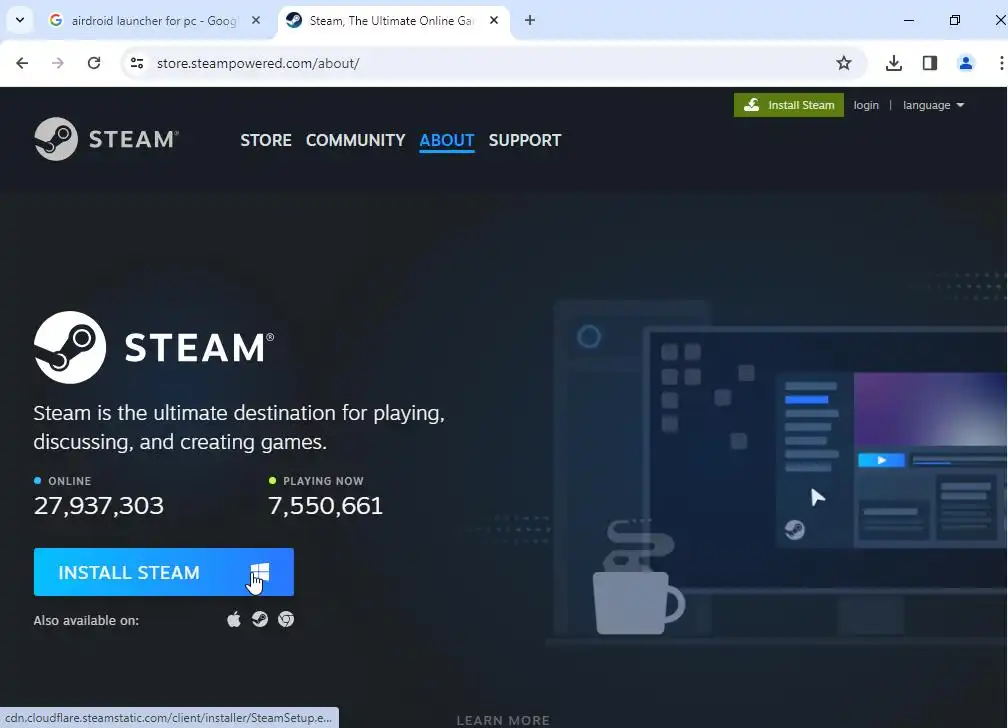
Task: Toggle the Chrome side panel icon
Action: 930,63
